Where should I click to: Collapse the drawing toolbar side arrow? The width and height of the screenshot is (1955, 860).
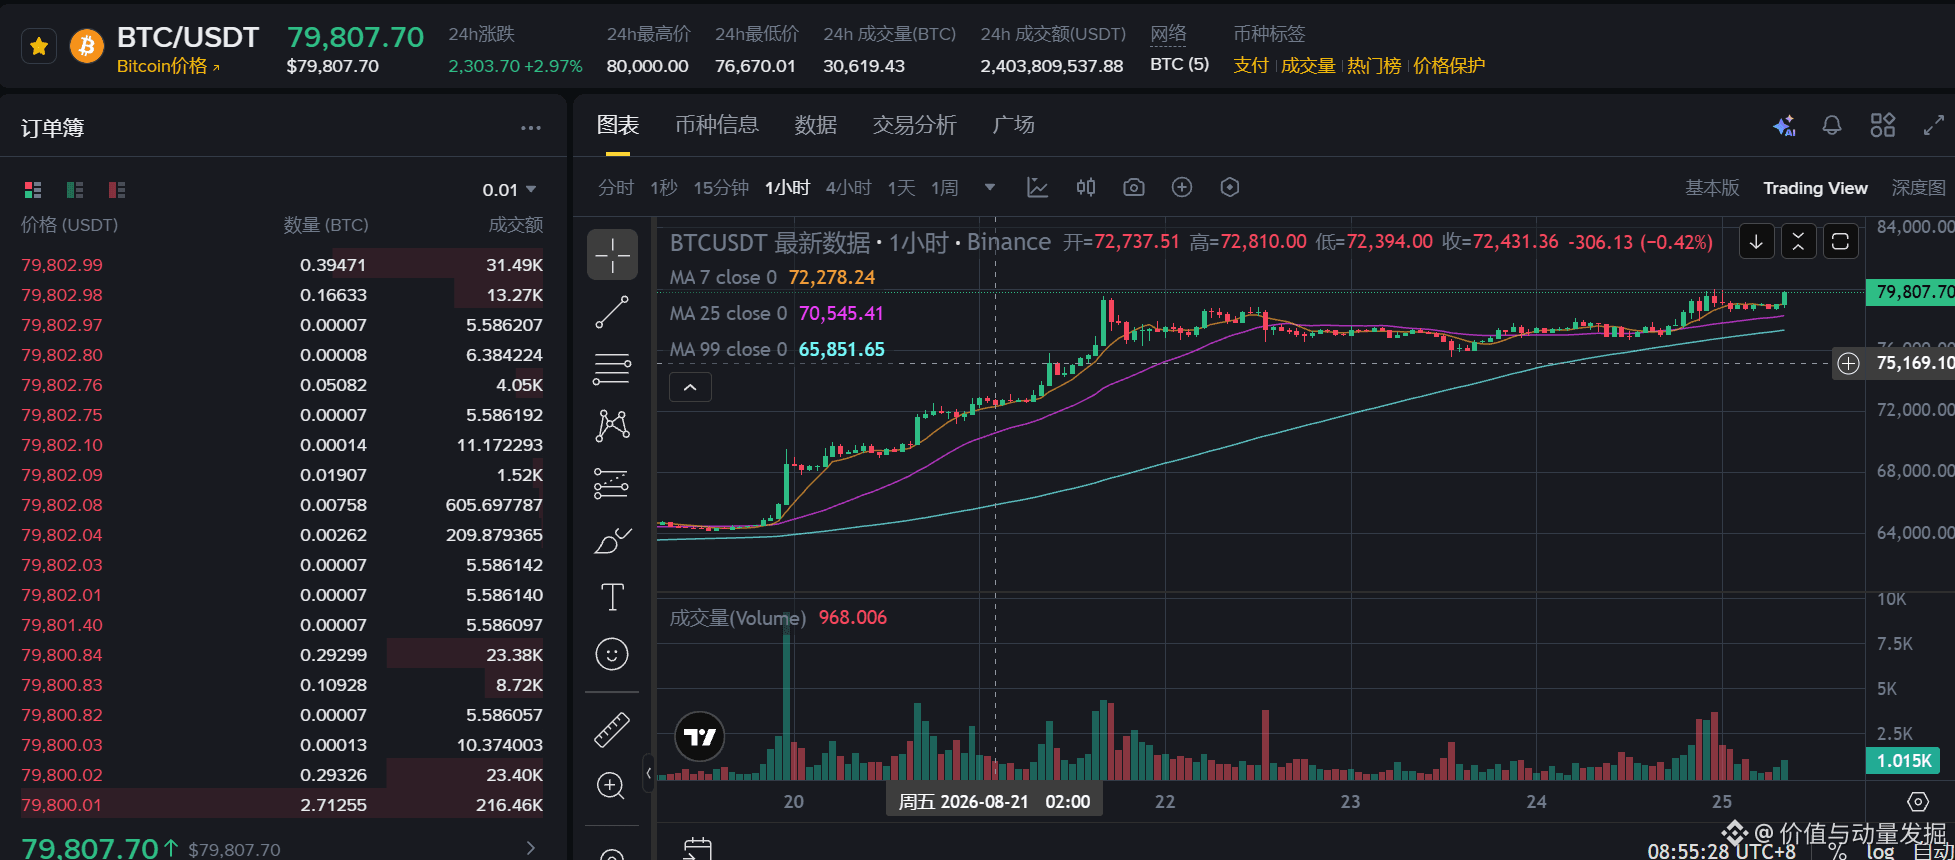point(648,773)
